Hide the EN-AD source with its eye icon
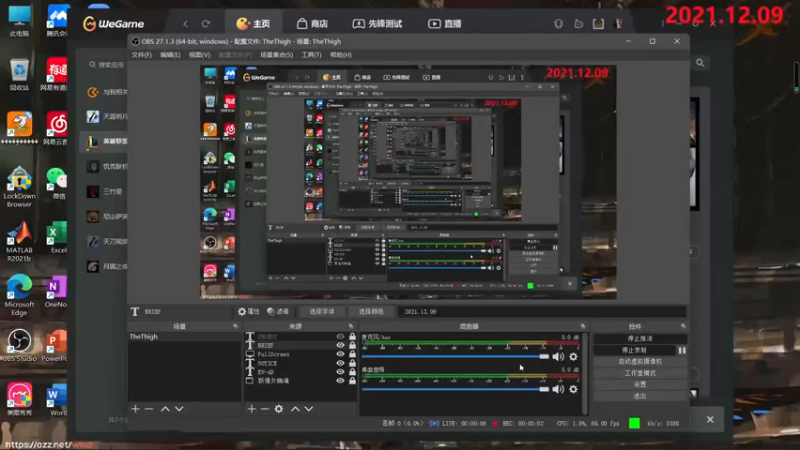This screenshot has height=450, width=800. (x=340, y=372)
